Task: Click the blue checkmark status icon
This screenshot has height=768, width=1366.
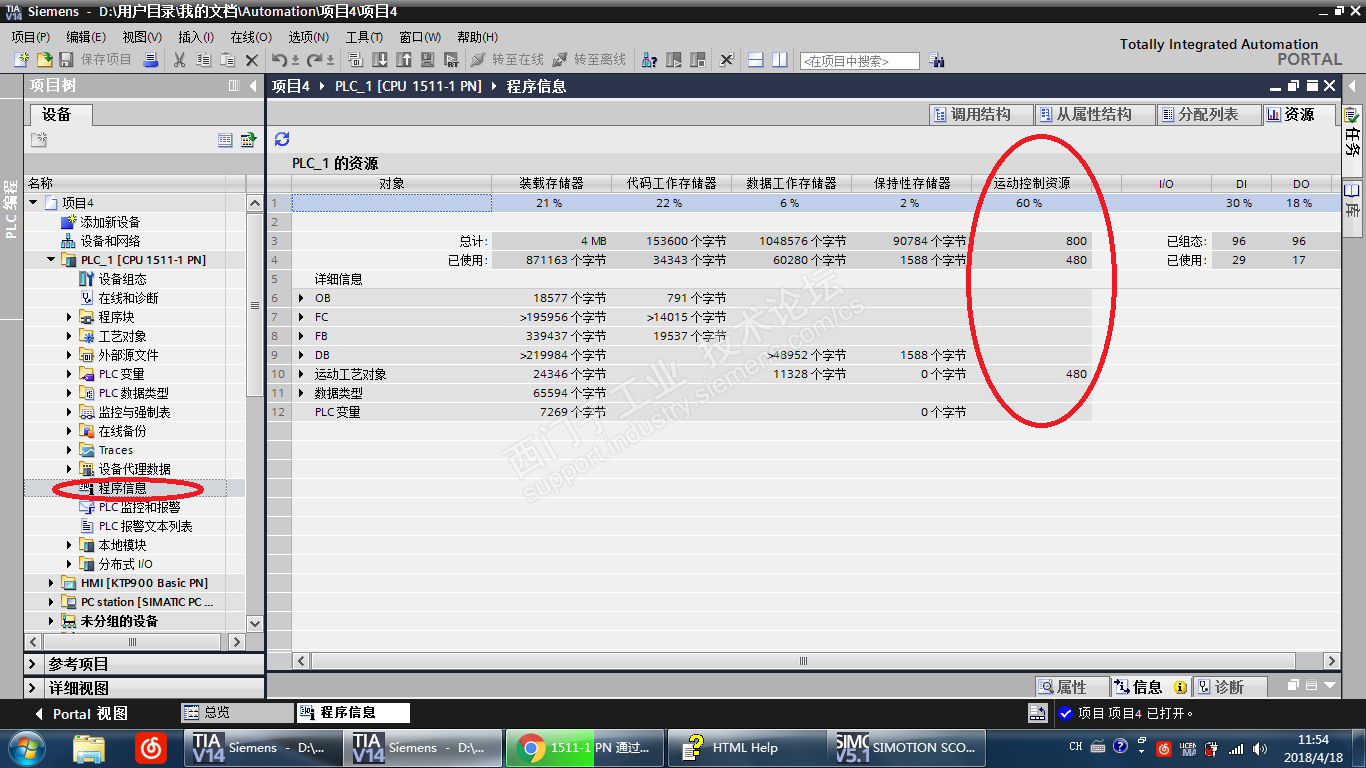Action: (x=1065, y=713)
